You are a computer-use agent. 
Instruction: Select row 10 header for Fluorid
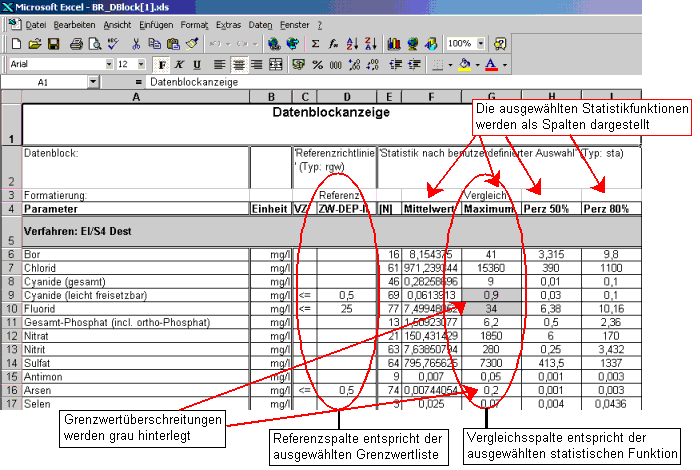pyautogui.click(x=10, y=310)
